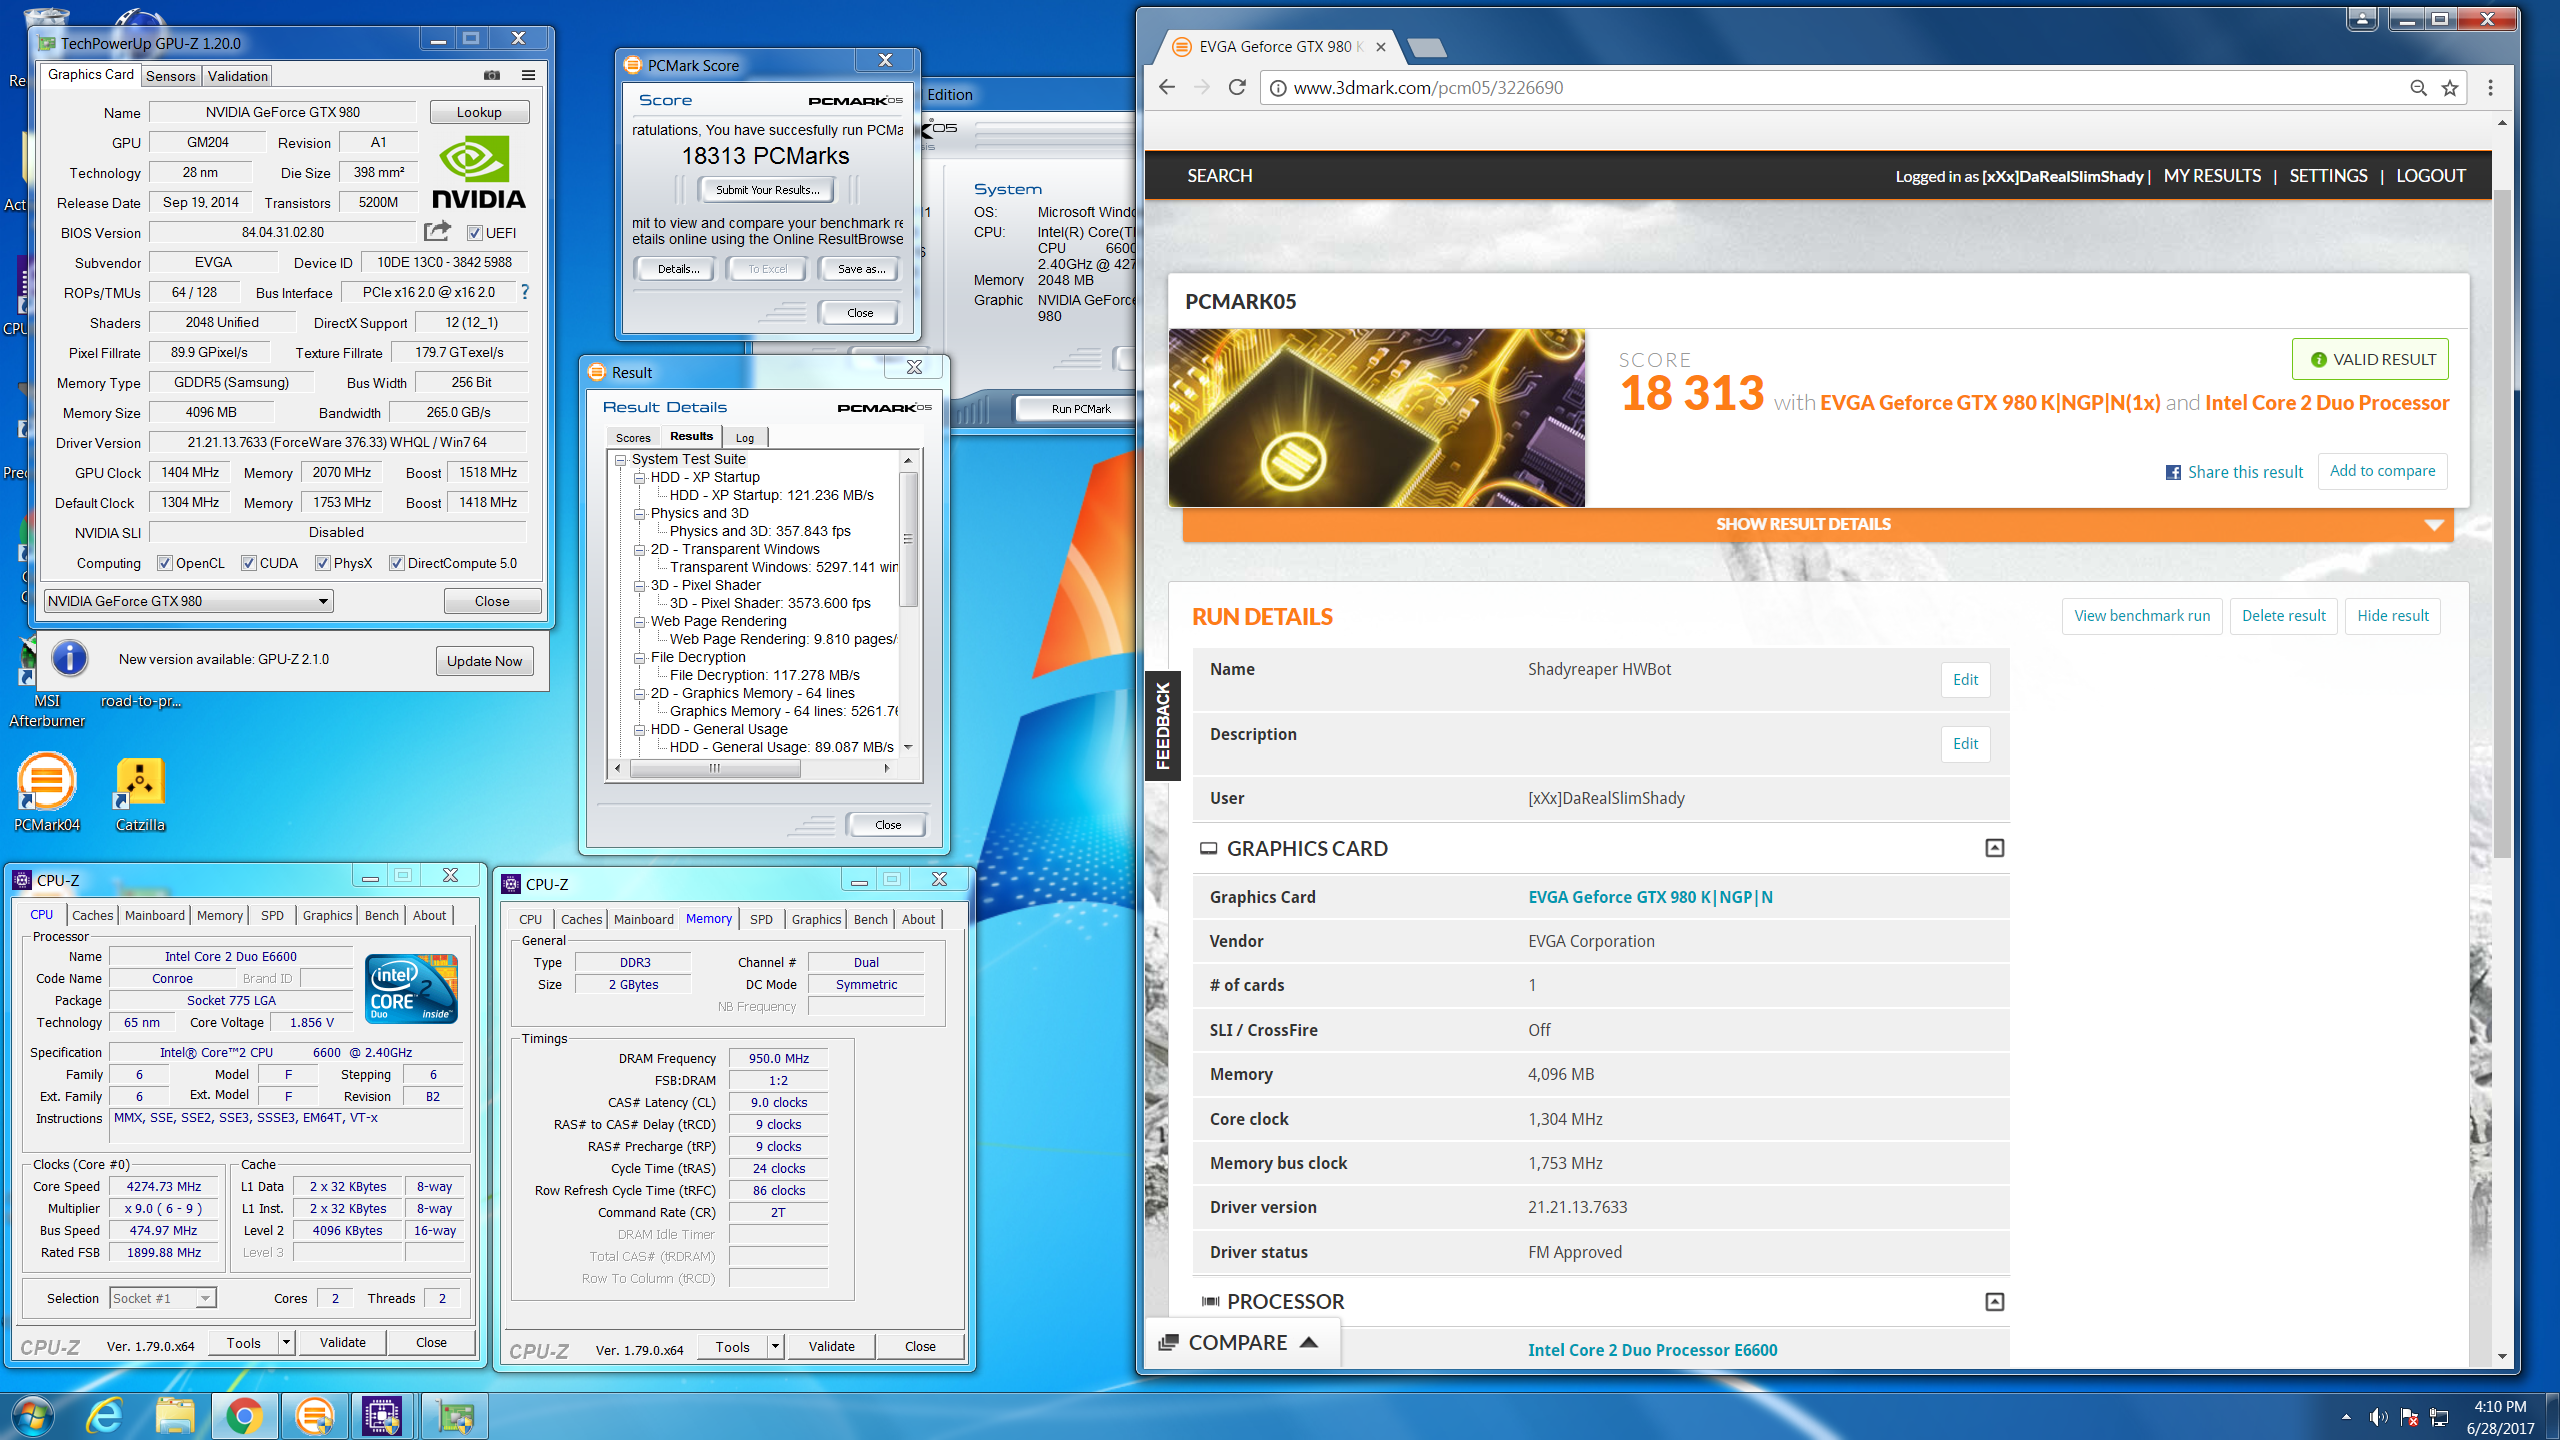Toggle the CUDA checkbox

[249, 563]
